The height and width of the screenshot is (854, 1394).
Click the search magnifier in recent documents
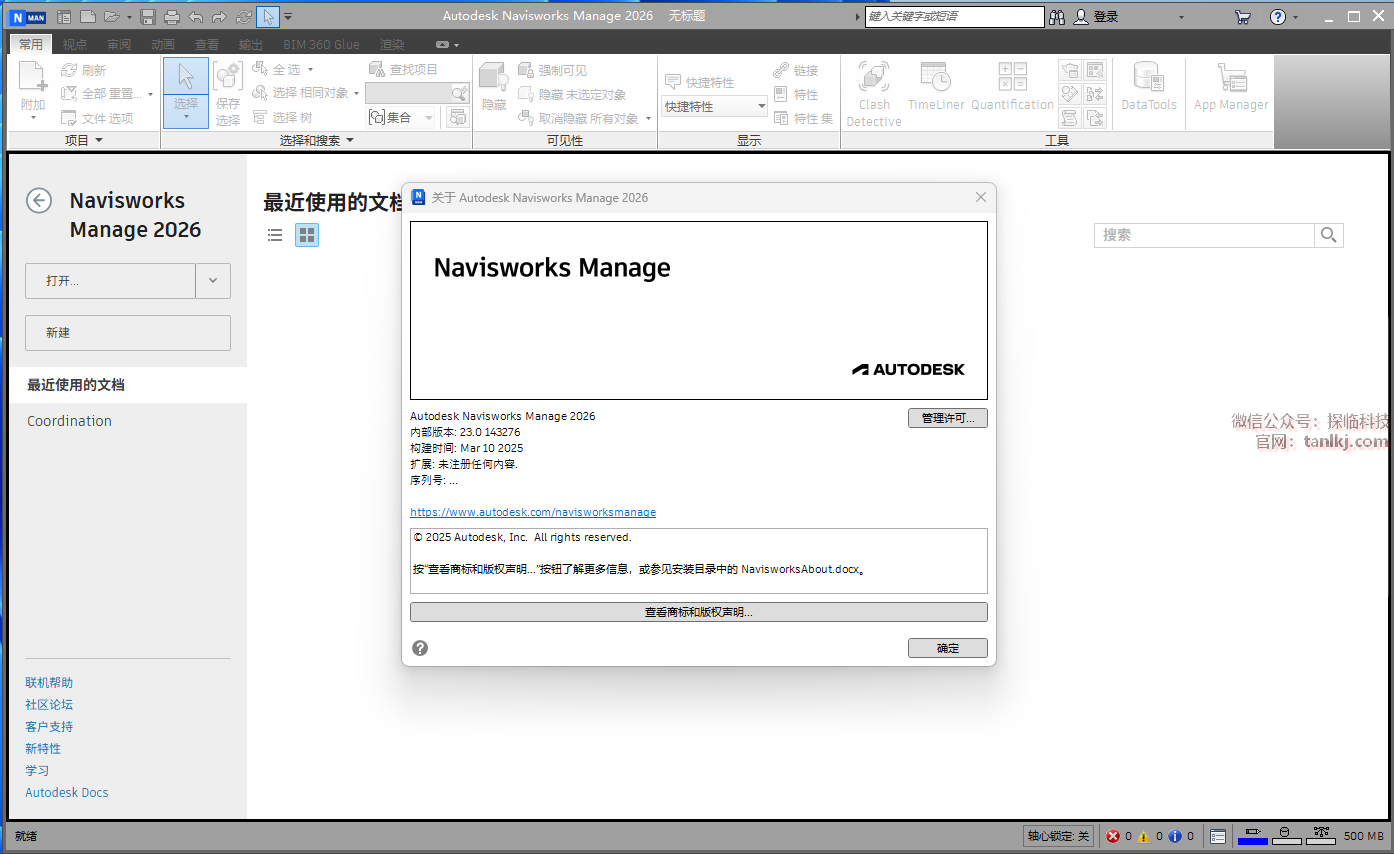(1329, 235)
